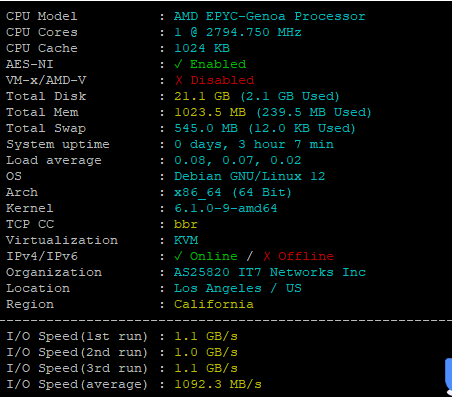452x397 pixels.
Task: Click the 1024 KB cache value
Action: (202, 48)
